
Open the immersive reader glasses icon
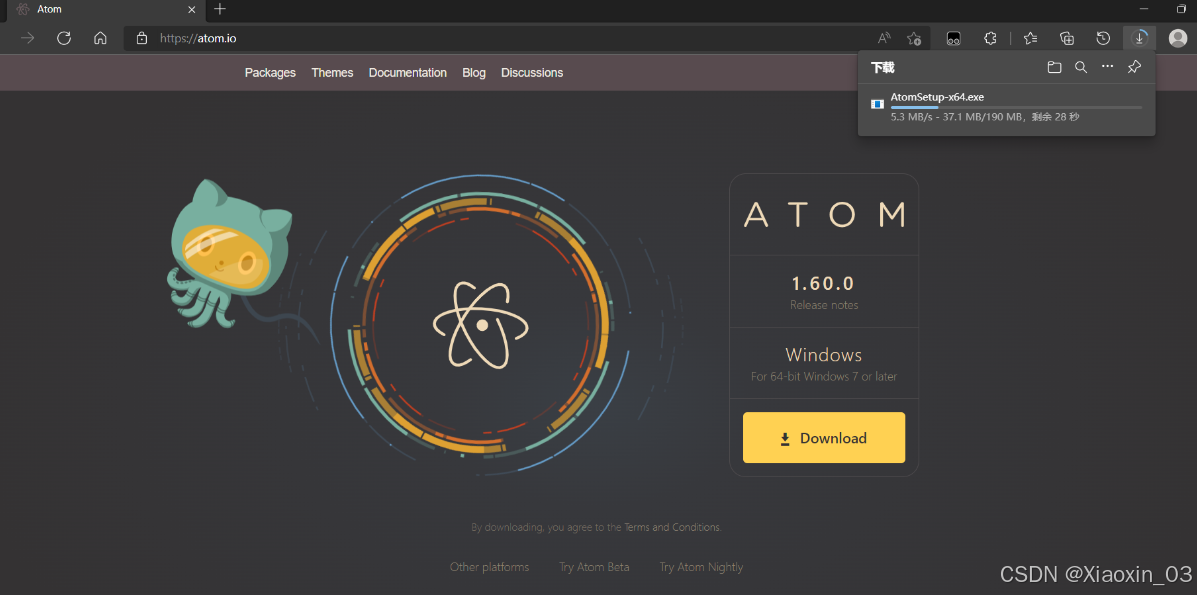pos(953,38)
